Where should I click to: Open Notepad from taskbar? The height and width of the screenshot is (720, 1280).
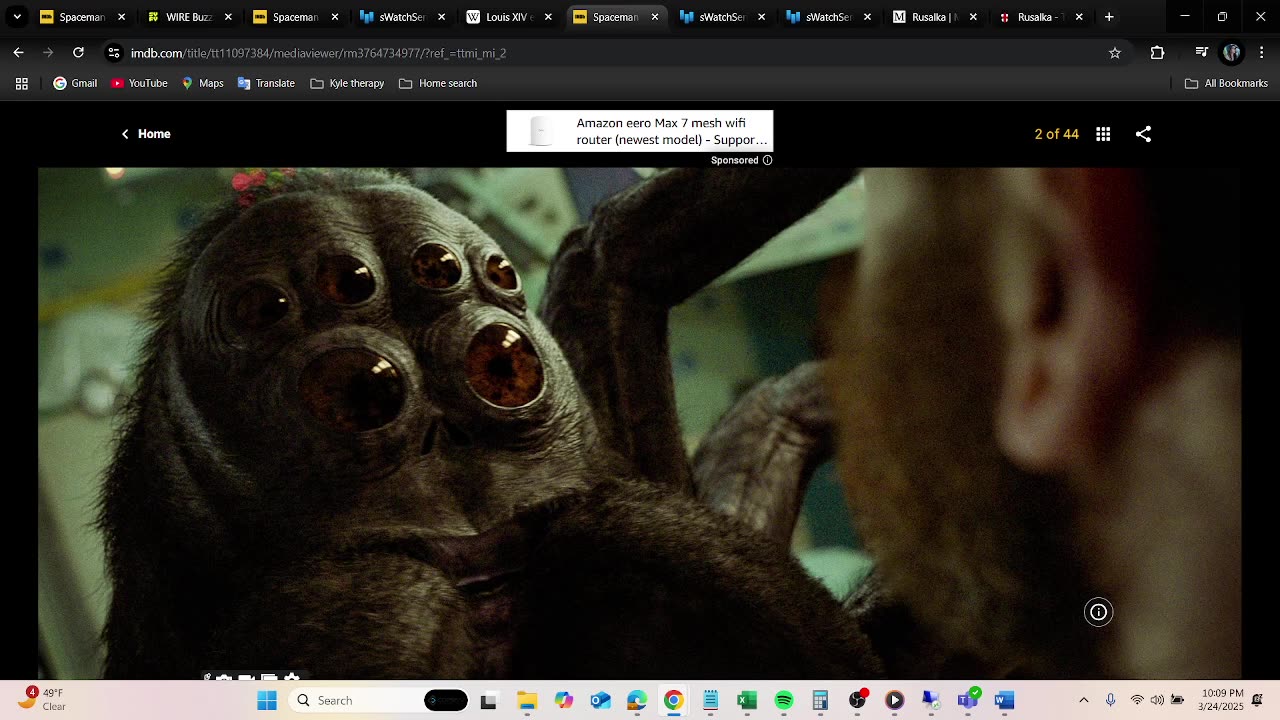point(710,701)
